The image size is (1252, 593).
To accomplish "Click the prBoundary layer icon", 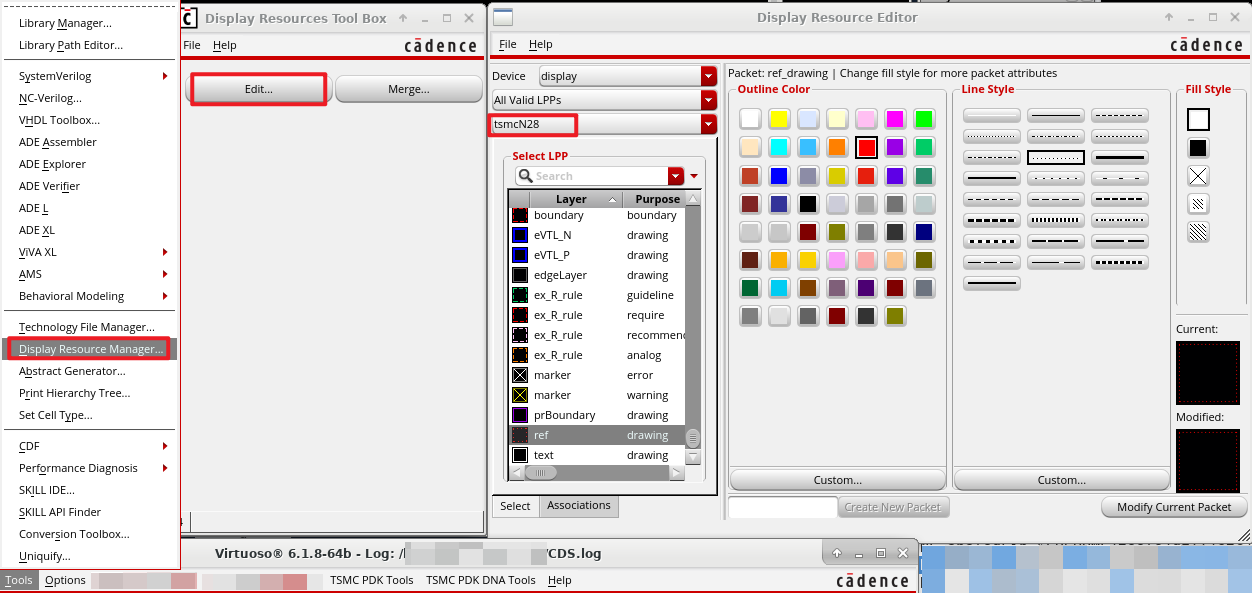I will (520, 415).
